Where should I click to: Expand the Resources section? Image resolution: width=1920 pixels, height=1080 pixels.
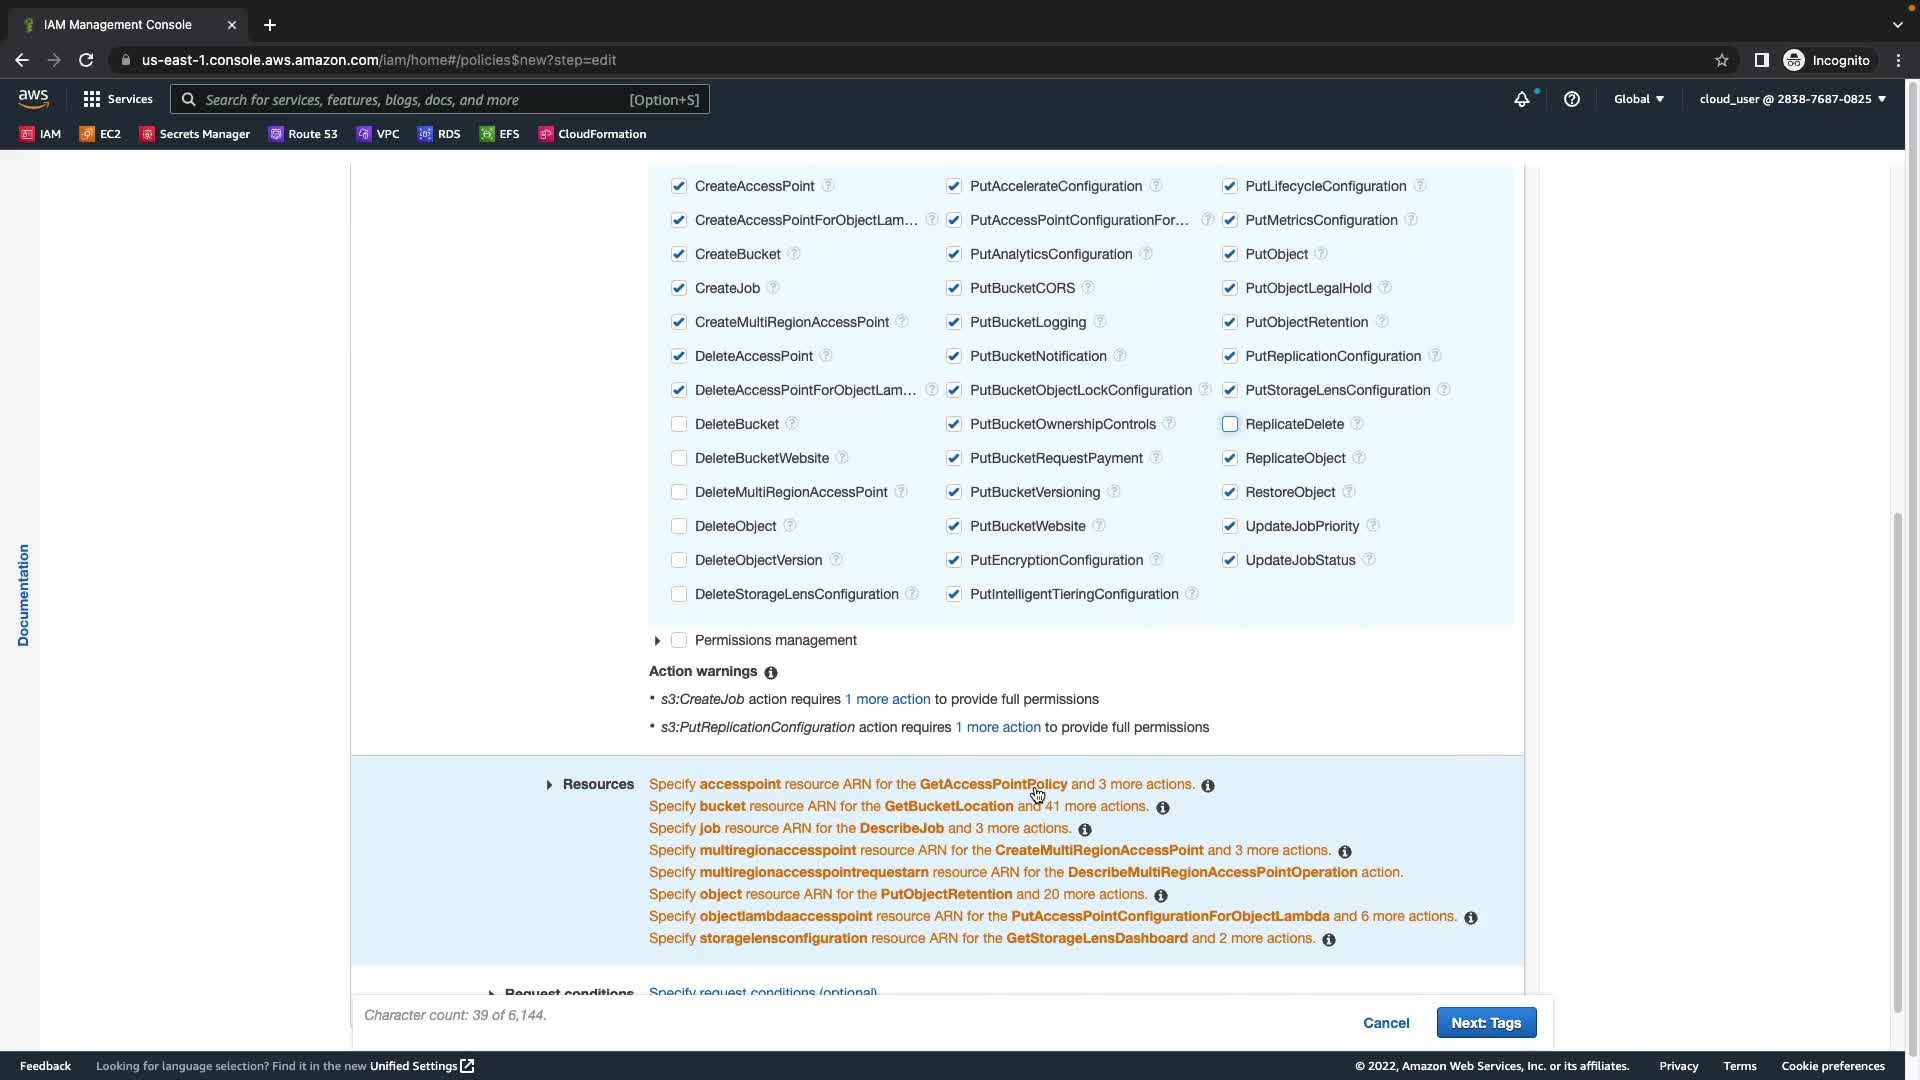pyautogui.click(x=549, y=785)
